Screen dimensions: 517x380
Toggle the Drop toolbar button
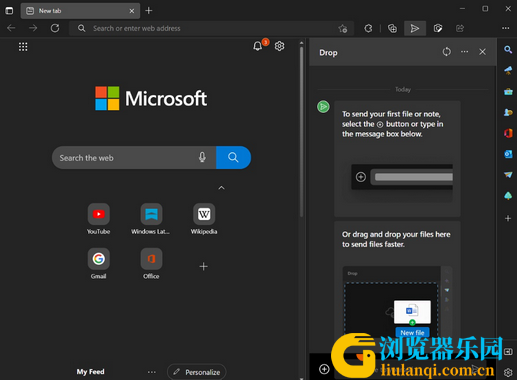pyautogui.click(x=415, y=29)
